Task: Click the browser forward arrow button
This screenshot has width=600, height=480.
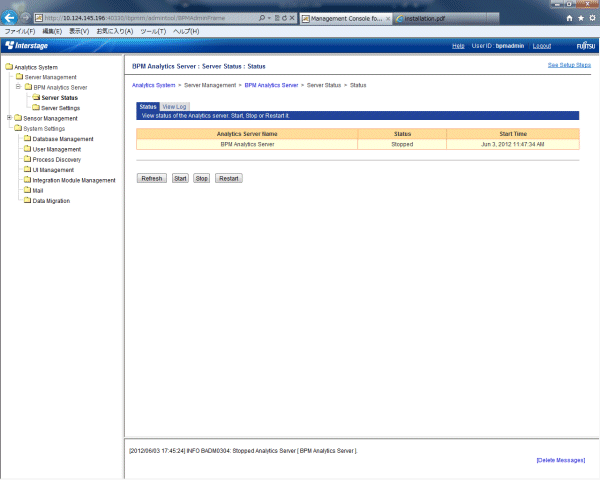Action: (25, 17)
